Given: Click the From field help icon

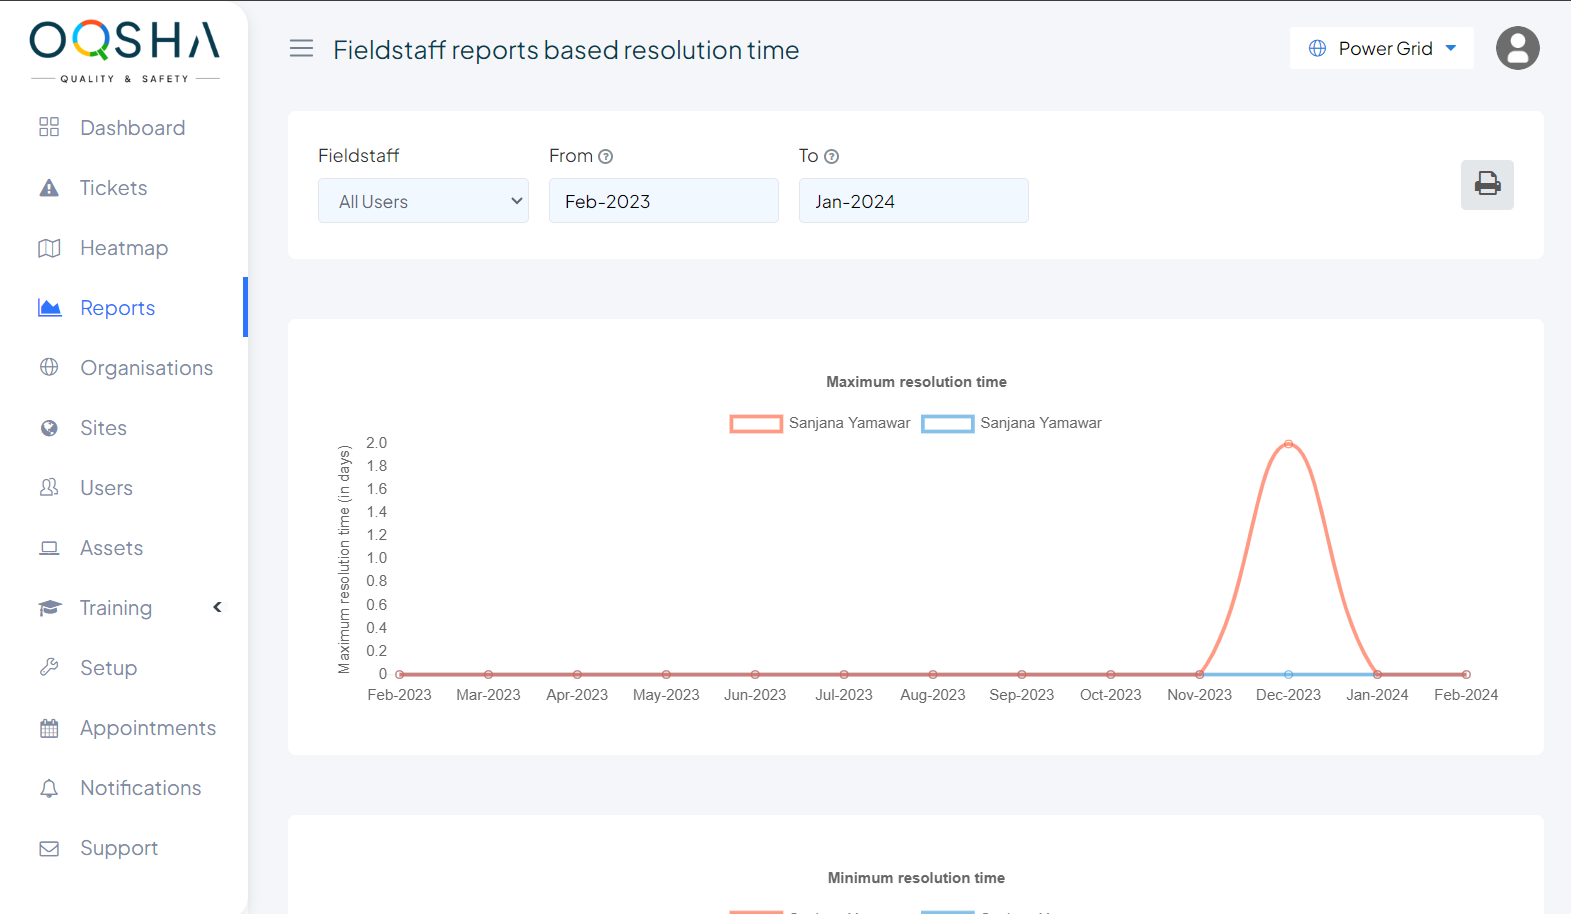Looking at the screenshot, I should [x=605, y=157].
